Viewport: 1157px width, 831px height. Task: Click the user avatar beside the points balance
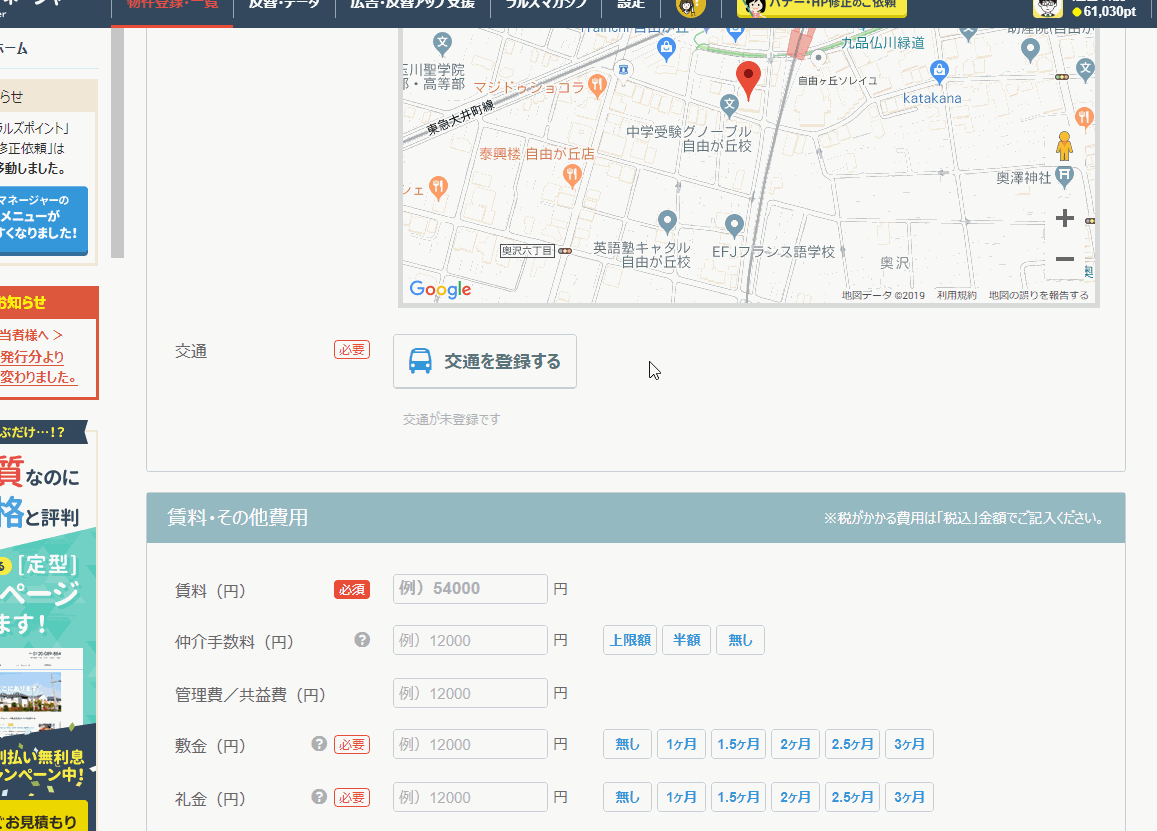(x=1048, y=7)
